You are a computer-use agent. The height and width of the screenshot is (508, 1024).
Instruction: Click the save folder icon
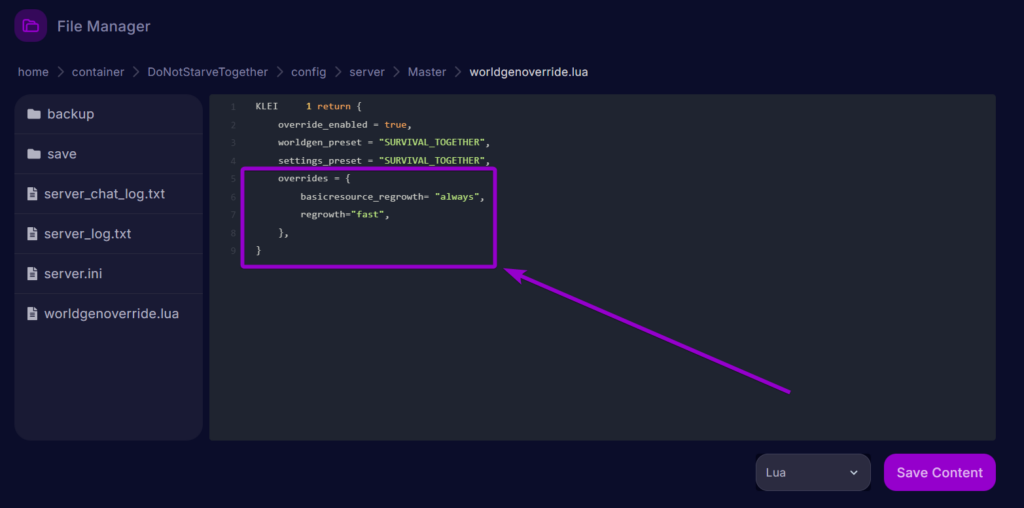tap(33, 154)
